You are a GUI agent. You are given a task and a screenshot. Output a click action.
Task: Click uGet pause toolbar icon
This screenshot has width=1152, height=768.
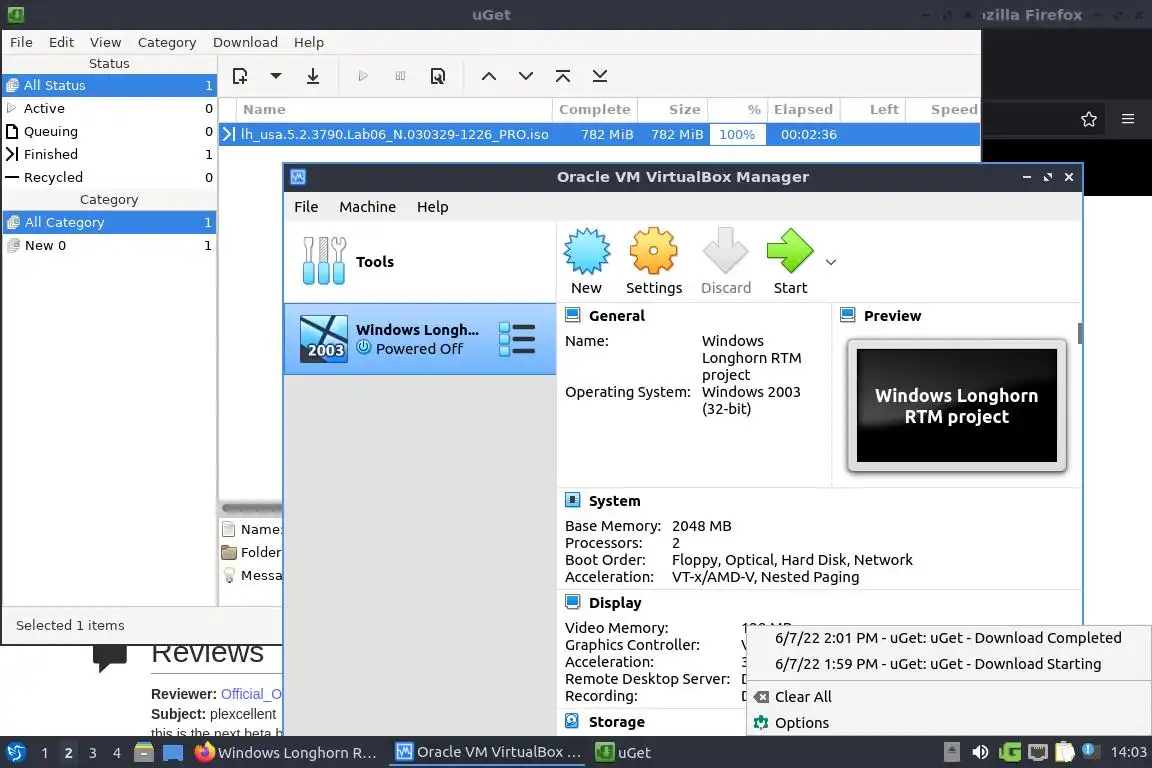click(400, 76)
